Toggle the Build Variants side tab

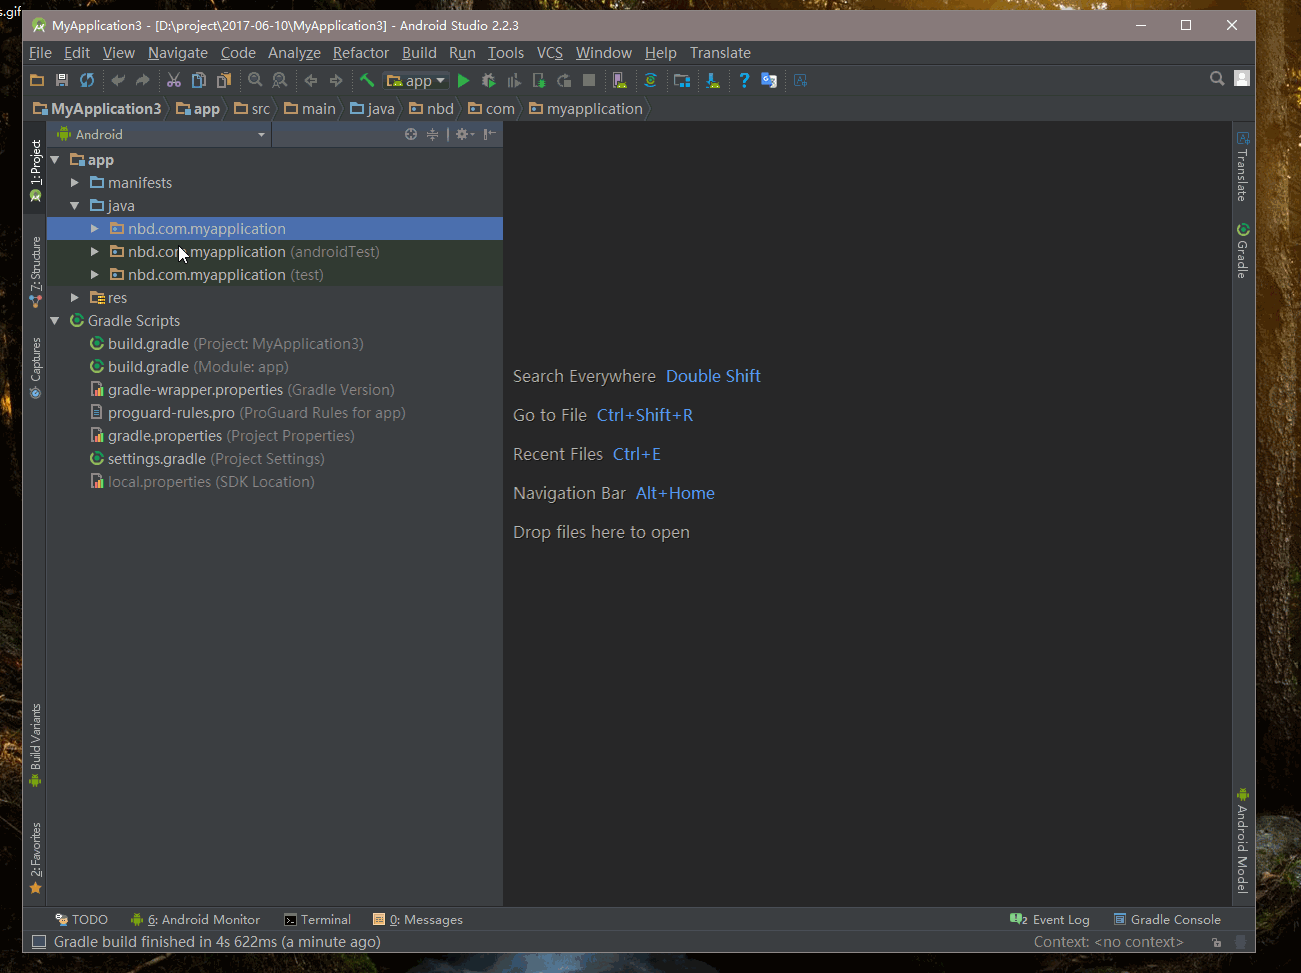tap(36, 745)
